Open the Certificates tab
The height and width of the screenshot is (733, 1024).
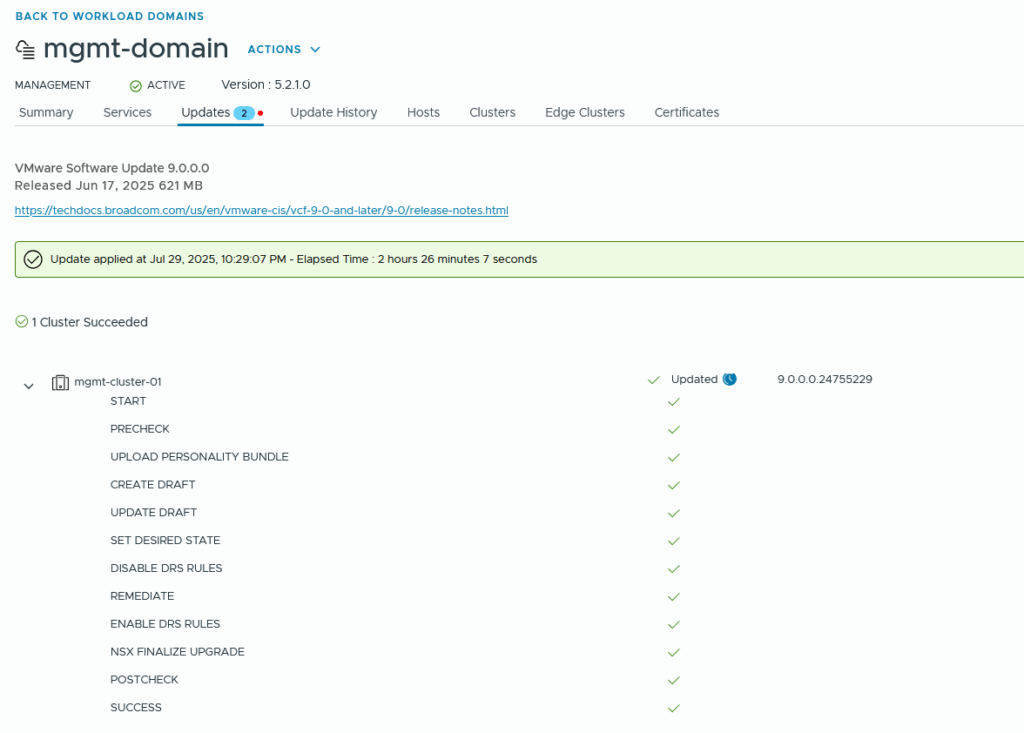[686, 113]
